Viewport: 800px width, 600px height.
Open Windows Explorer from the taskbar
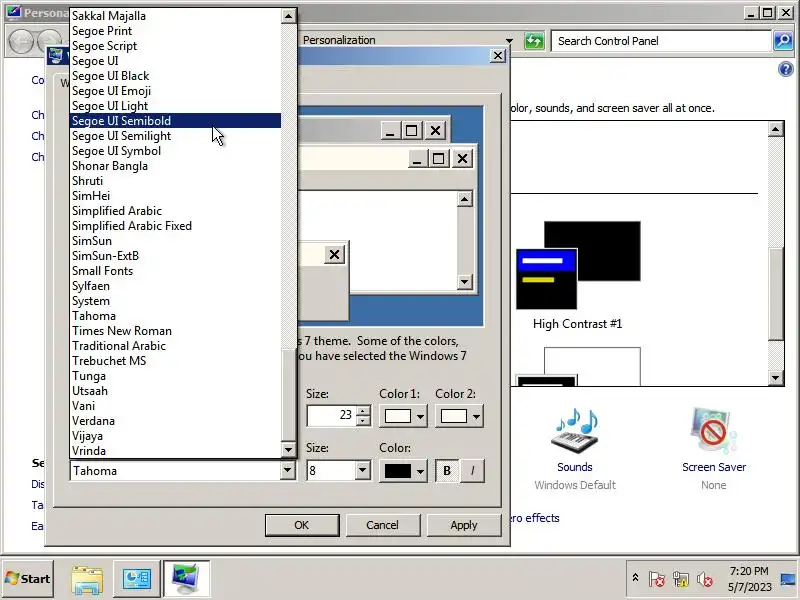click(x=87, y=579)
